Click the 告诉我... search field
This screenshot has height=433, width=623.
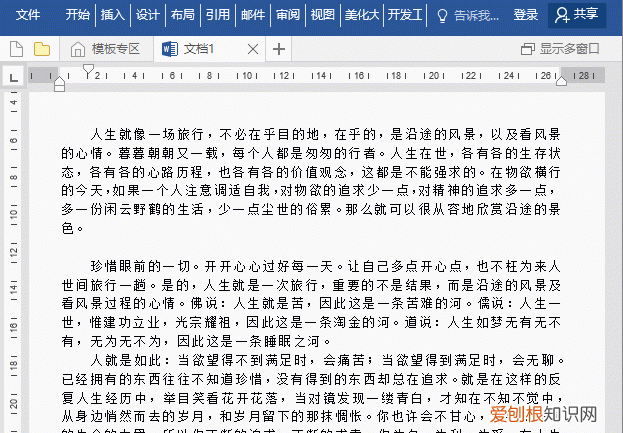(x=476, y=15)
